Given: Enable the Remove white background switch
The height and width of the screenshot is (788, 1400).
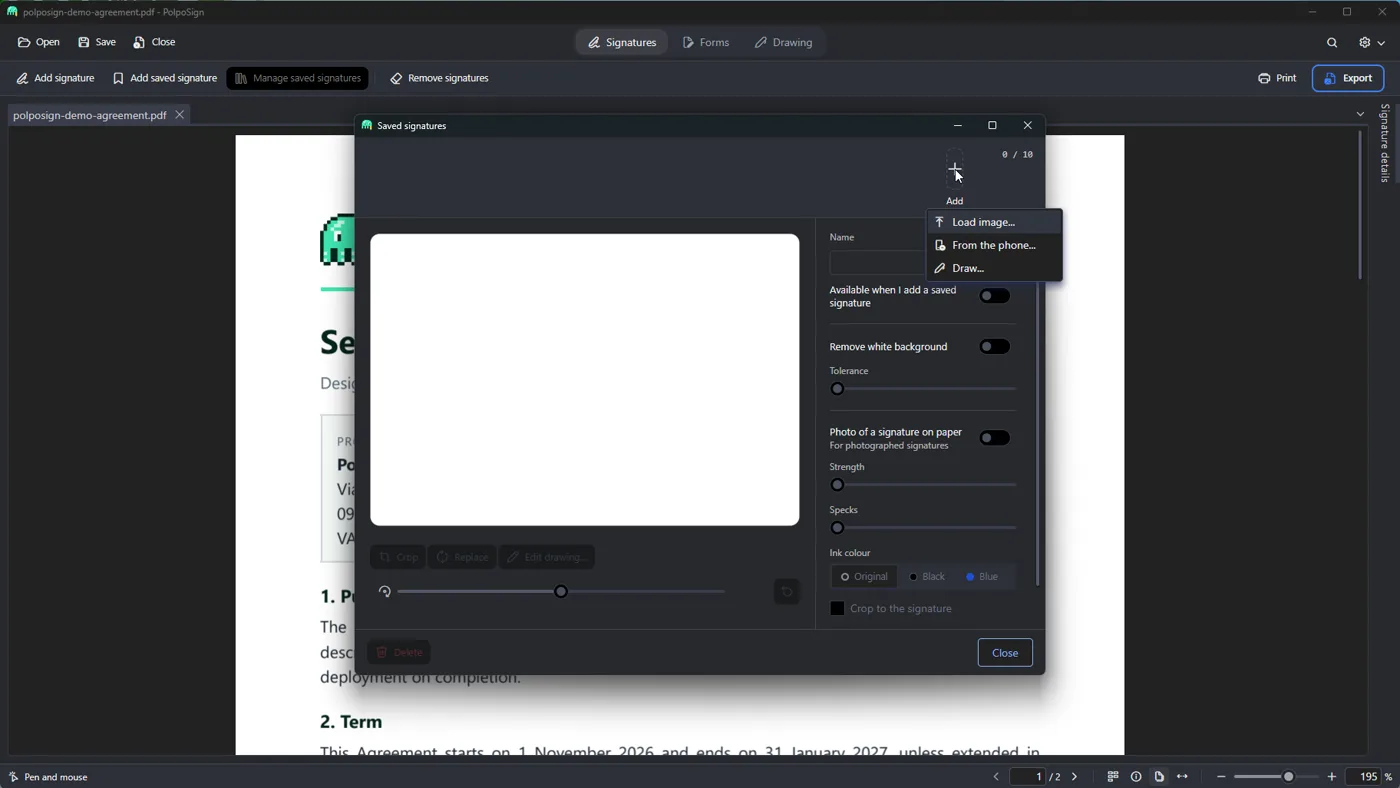Looking at the screenshot, I should click(994, 347).
